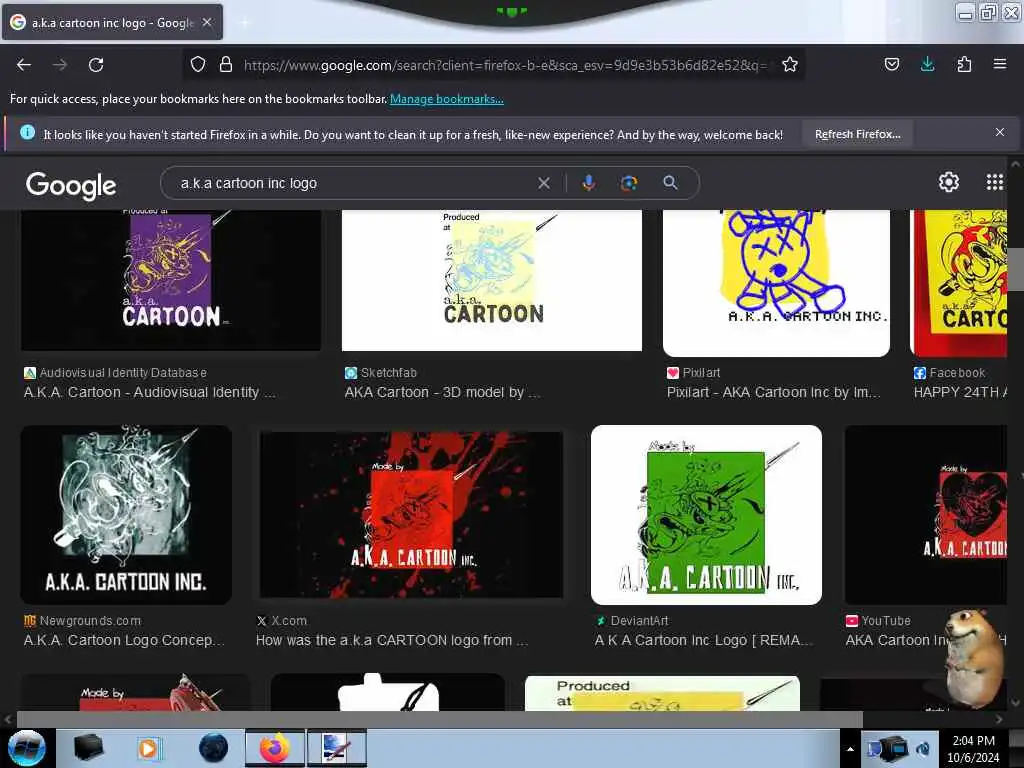Open 'A.K.A. Cartoon Logo Concep...' result
Viewport: 1024px width, 768px height.
point(124,640)
